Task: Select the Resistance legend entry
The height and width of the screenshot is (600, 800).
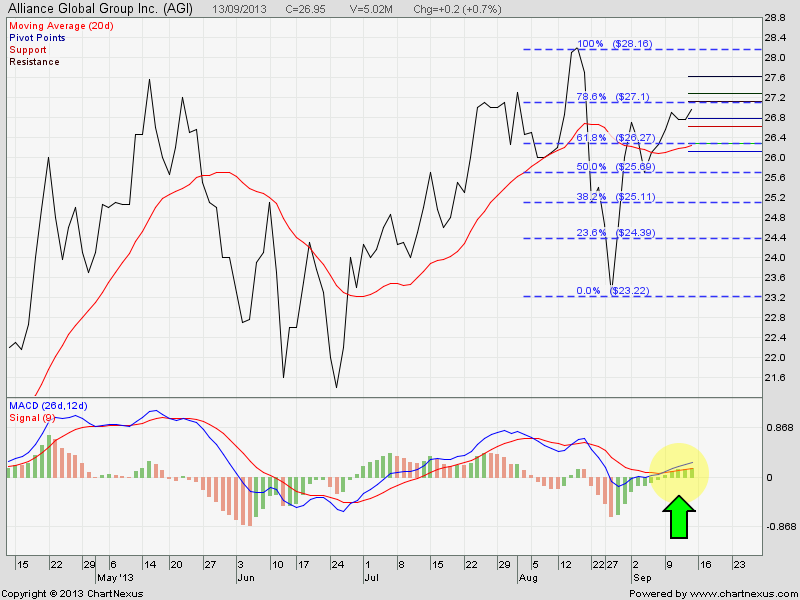Action: click(x=34, y=62)
